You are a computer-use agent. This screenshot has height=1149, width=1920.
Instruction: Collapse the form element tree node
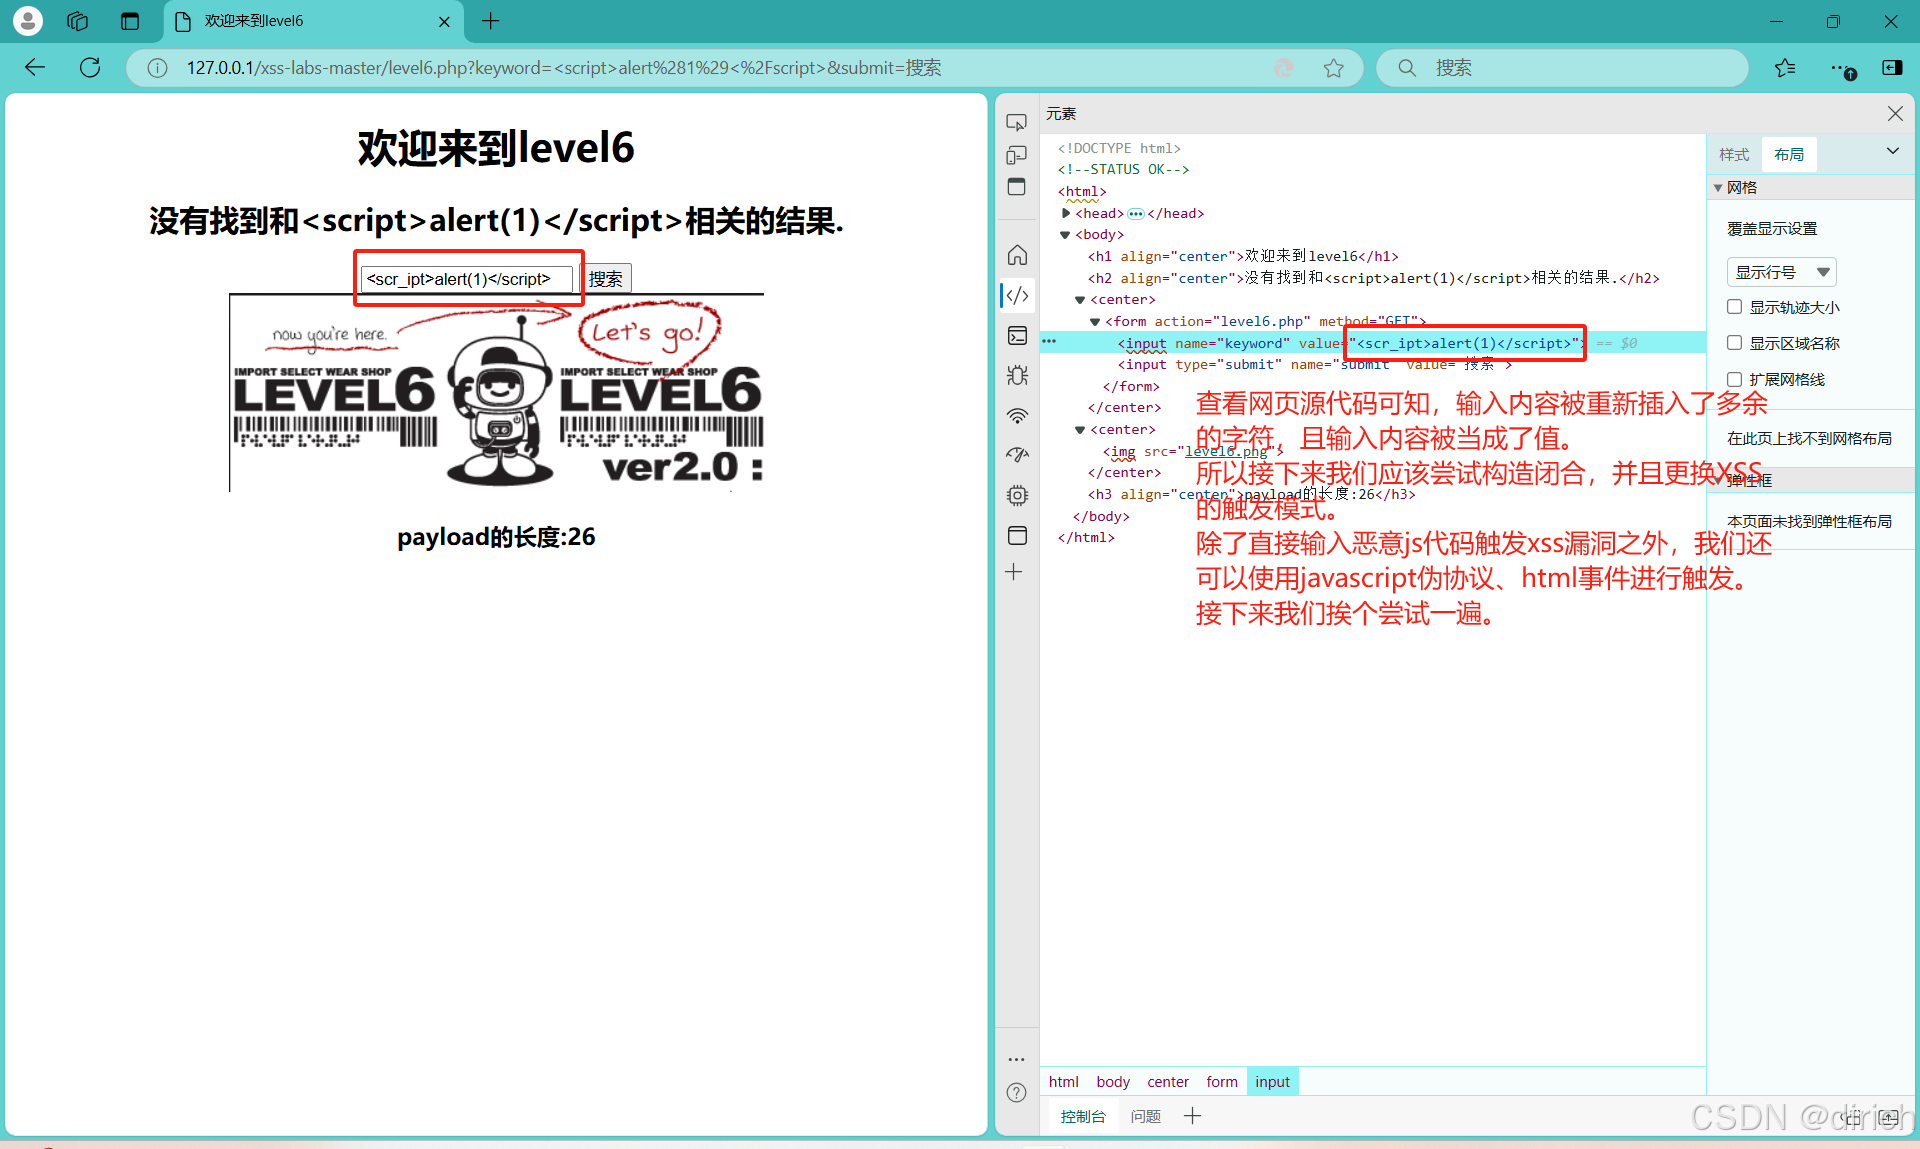(1095, 321)
